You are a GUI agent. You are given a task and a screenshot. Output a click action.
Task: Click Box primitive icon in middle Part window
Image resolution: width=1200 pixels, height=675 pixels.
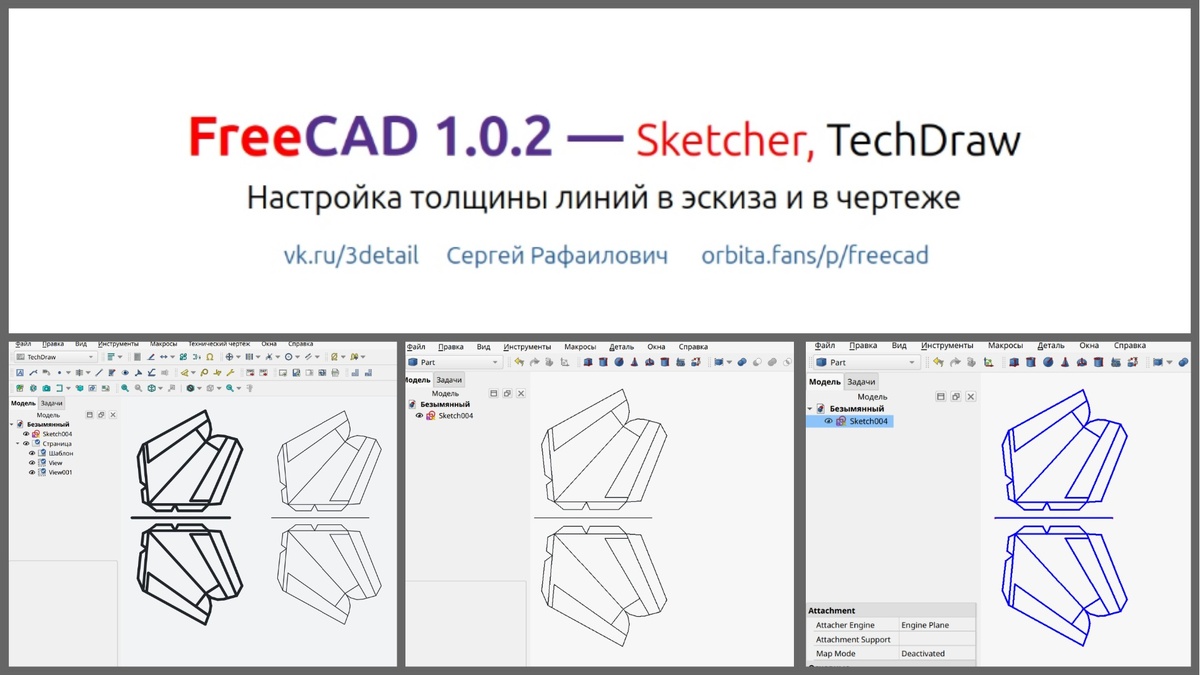pos(588,362)
